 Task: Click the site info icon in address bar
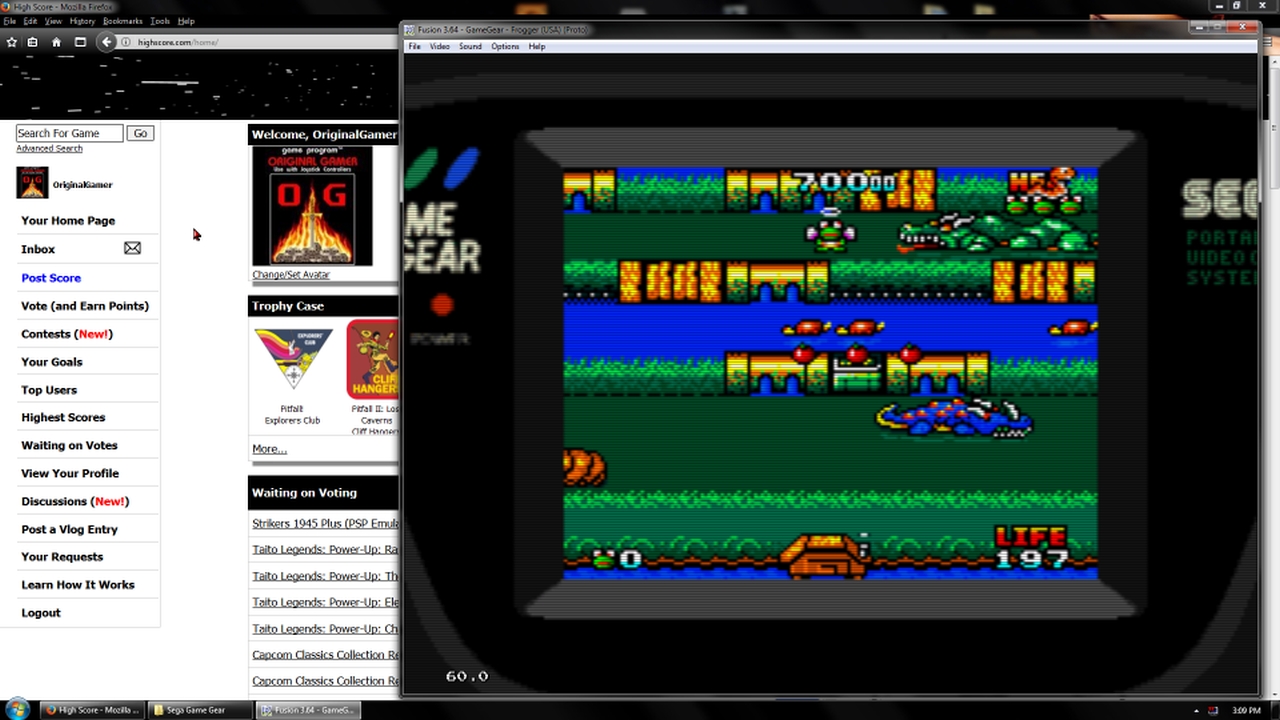[126, 42]
